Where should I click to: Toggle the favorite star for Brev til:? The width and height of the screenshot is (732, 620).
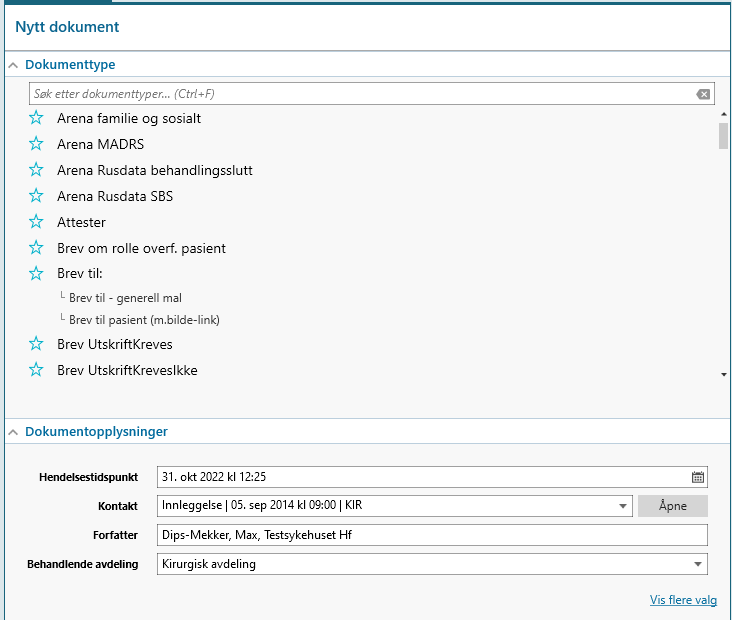(x=37, y=273)
